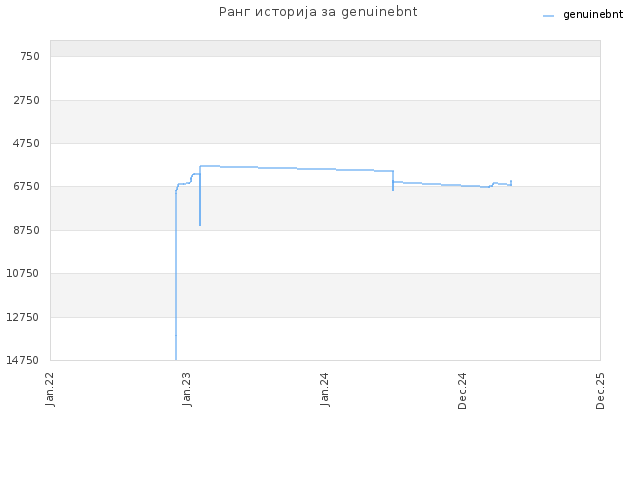
Task: Click the 14750 y-axis label
Action: click(23, 360)
